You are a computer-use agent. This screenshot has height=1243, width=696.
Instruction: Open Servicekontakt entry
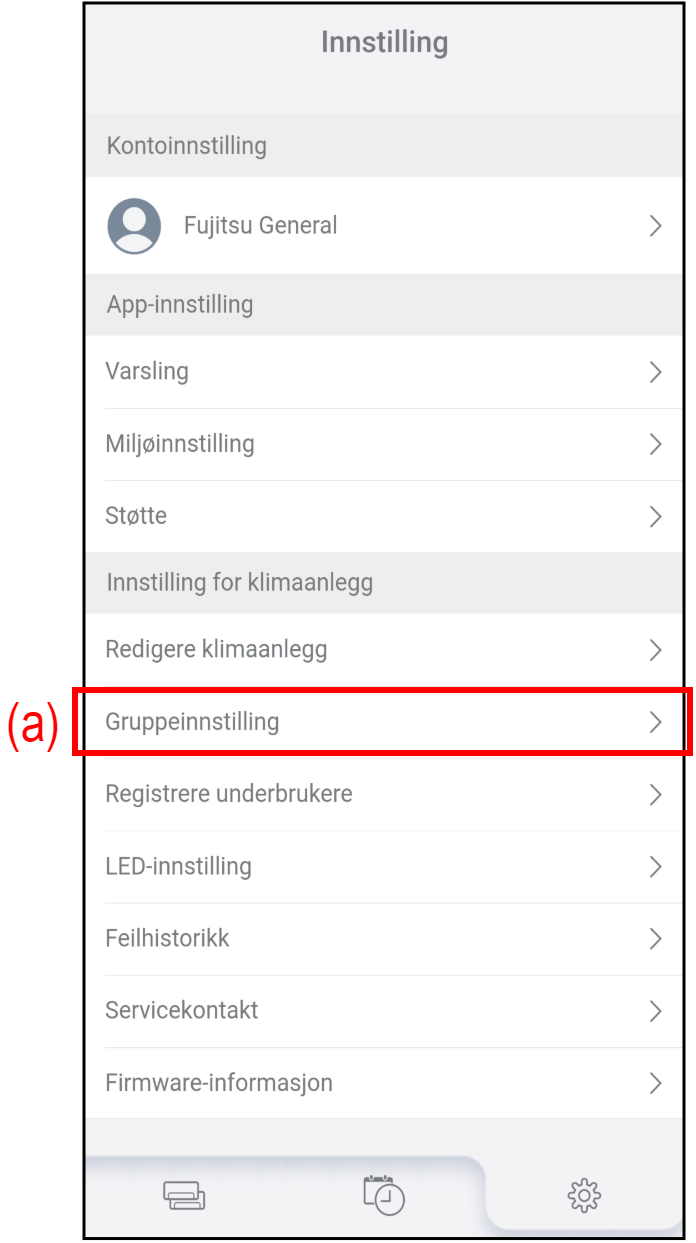tap(182, 1010)
